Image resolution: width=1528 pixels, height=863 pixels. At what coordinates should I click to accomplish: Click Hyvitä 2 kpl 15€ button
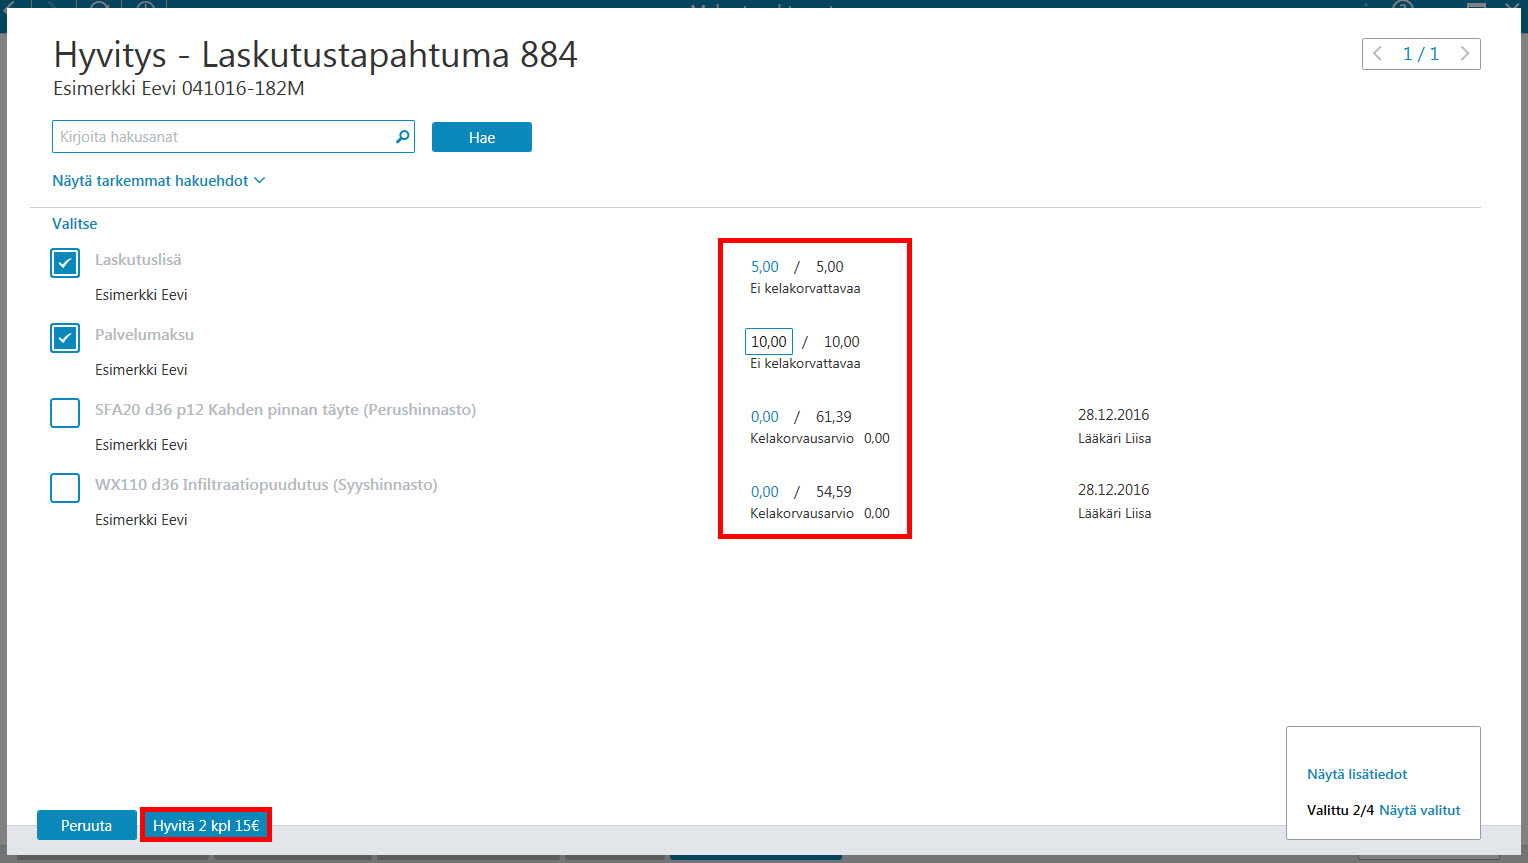point(206,825)
